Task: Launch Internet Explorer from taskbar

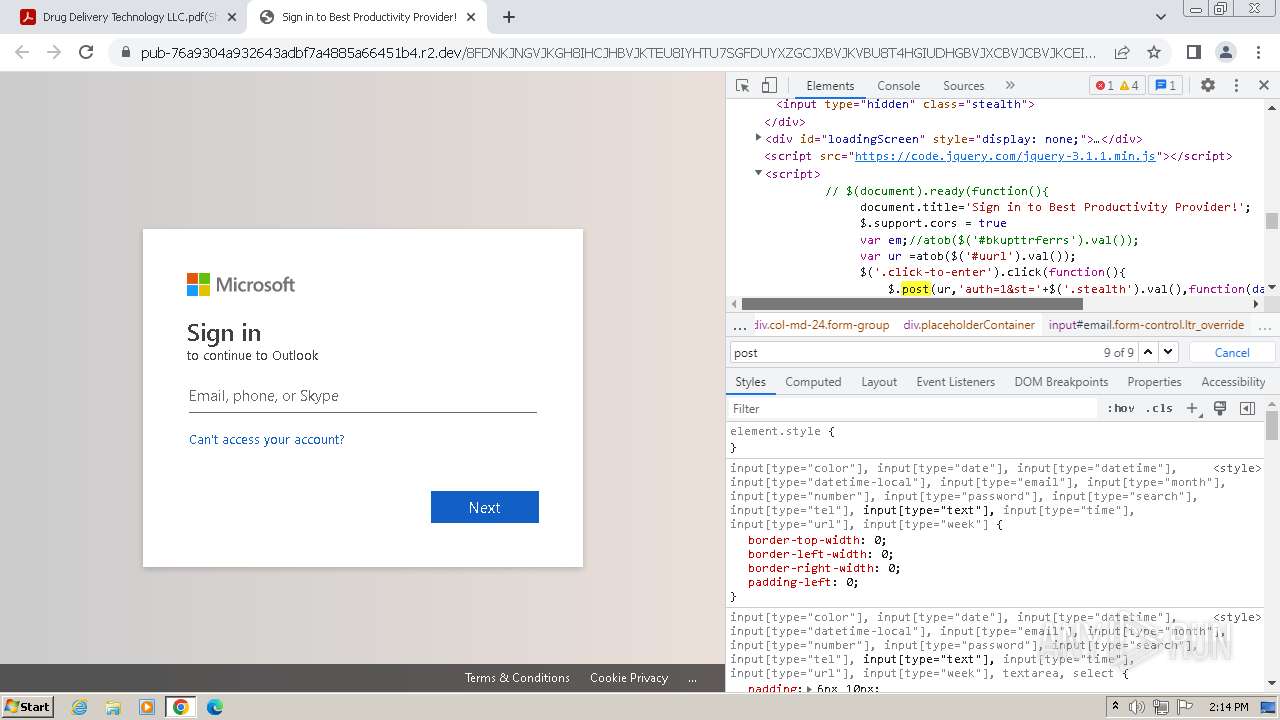Action: coord(80,707)
